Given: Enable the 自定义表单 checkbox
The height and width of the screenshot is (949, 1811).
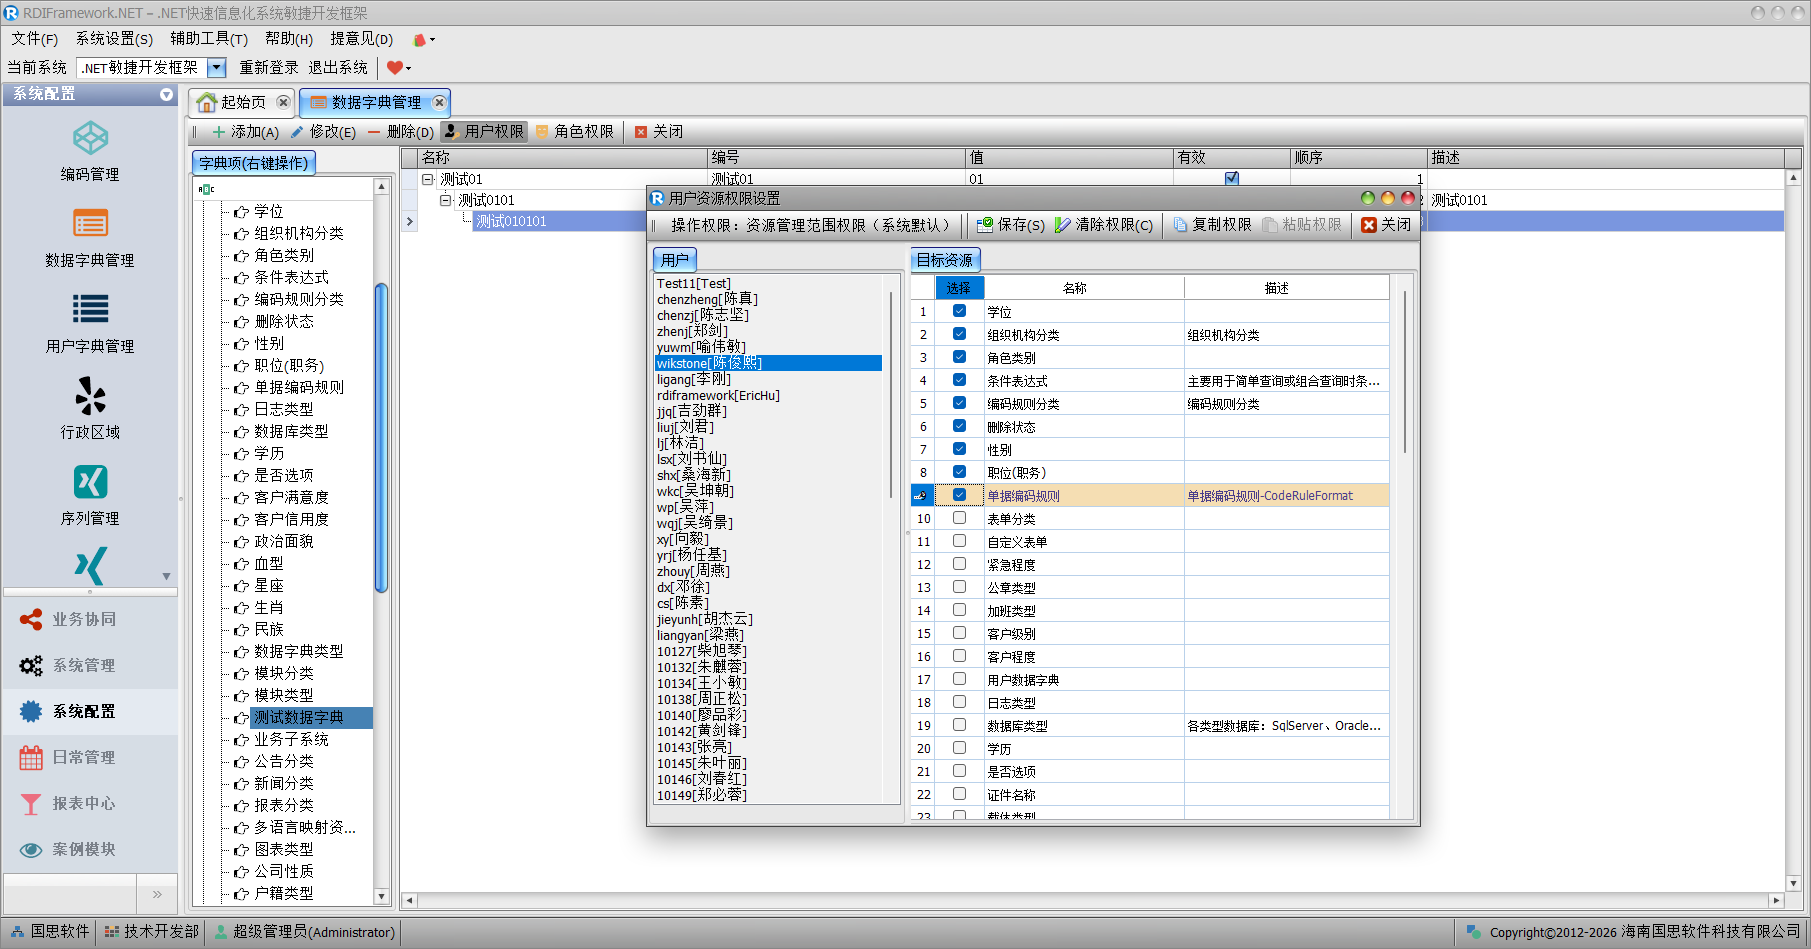Looking at the screenshot, I should (x=959, y=541).
